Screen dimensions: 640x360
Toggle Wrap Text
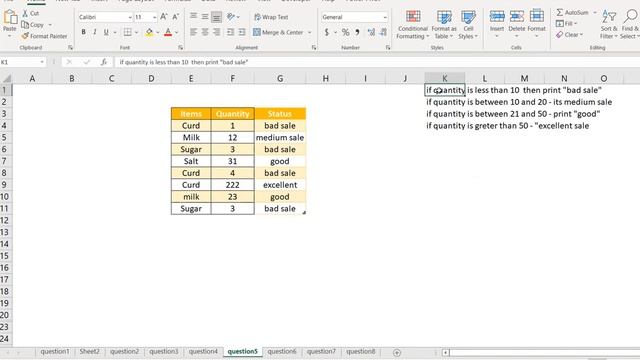click(x=271, y=17)
